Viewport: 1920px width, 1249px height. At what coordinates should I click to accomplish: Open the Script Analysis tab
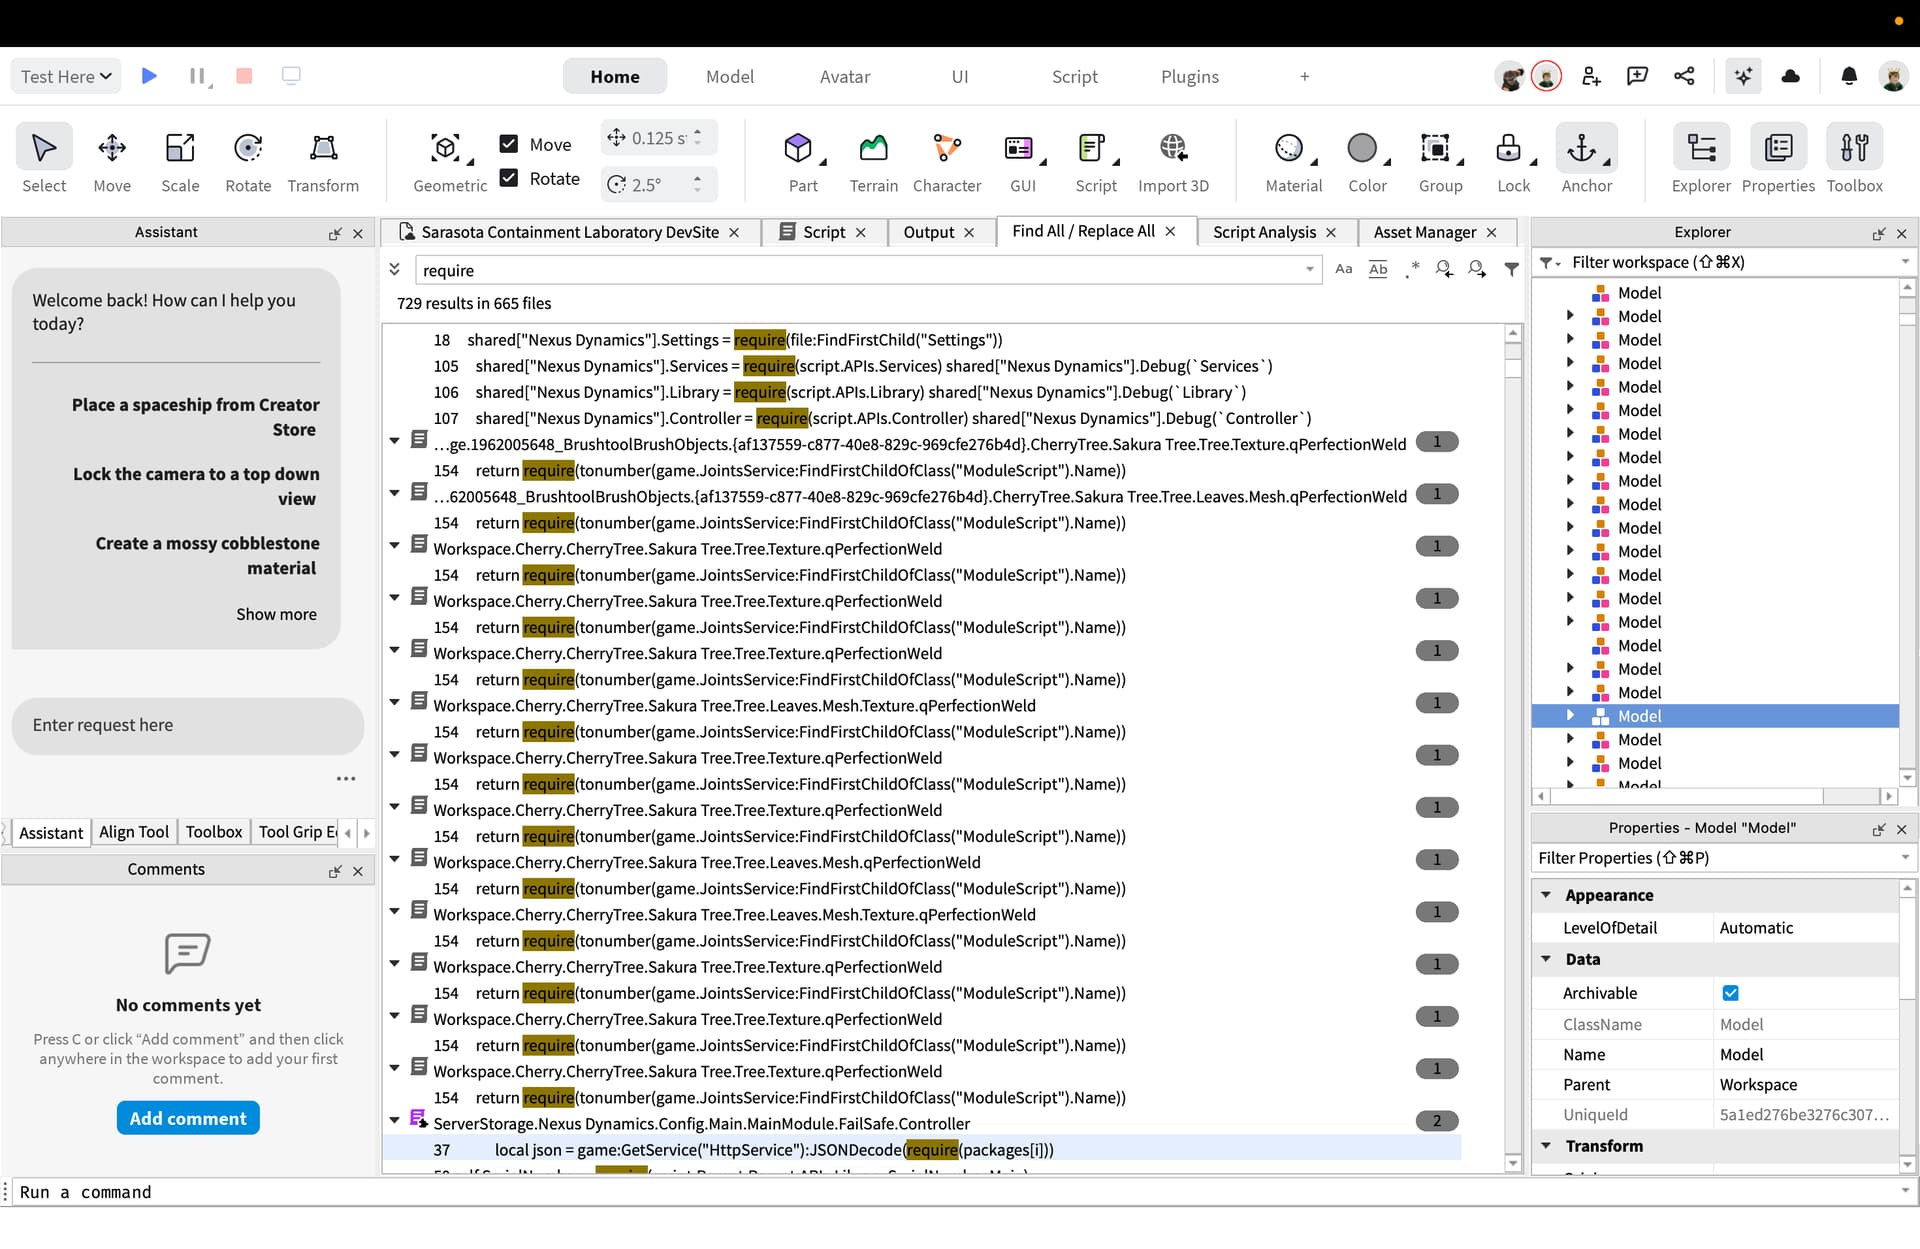[x=1264, y=232]
